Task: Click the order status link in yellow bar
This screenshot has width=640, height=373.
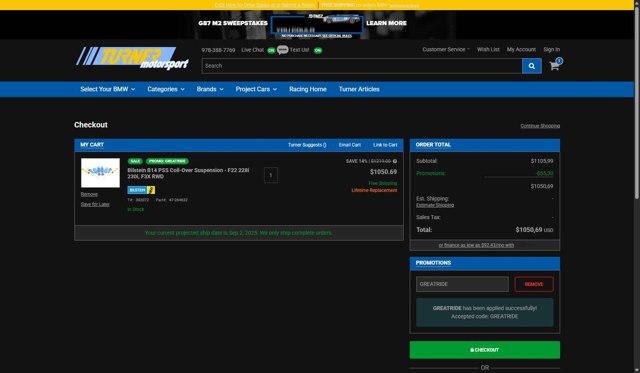Action: coord(265,5)
